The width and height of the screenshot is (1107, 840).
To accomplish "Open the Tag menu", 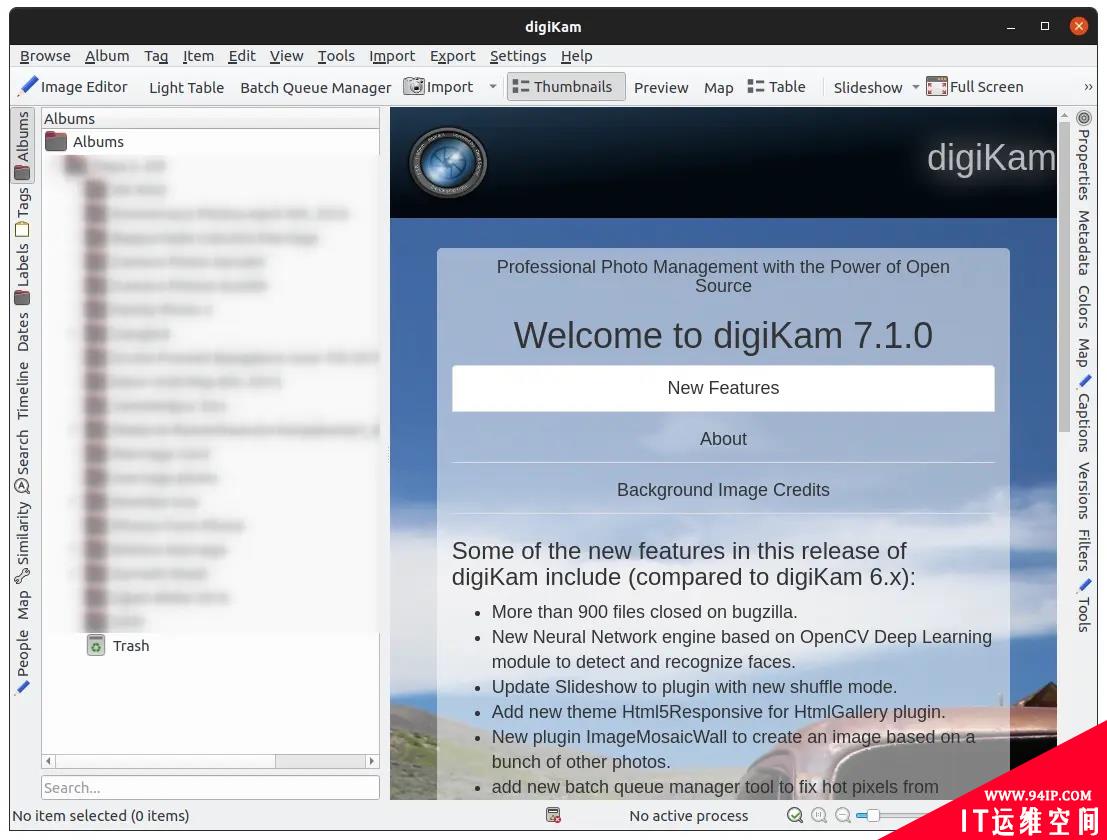I will coord(156,56).
